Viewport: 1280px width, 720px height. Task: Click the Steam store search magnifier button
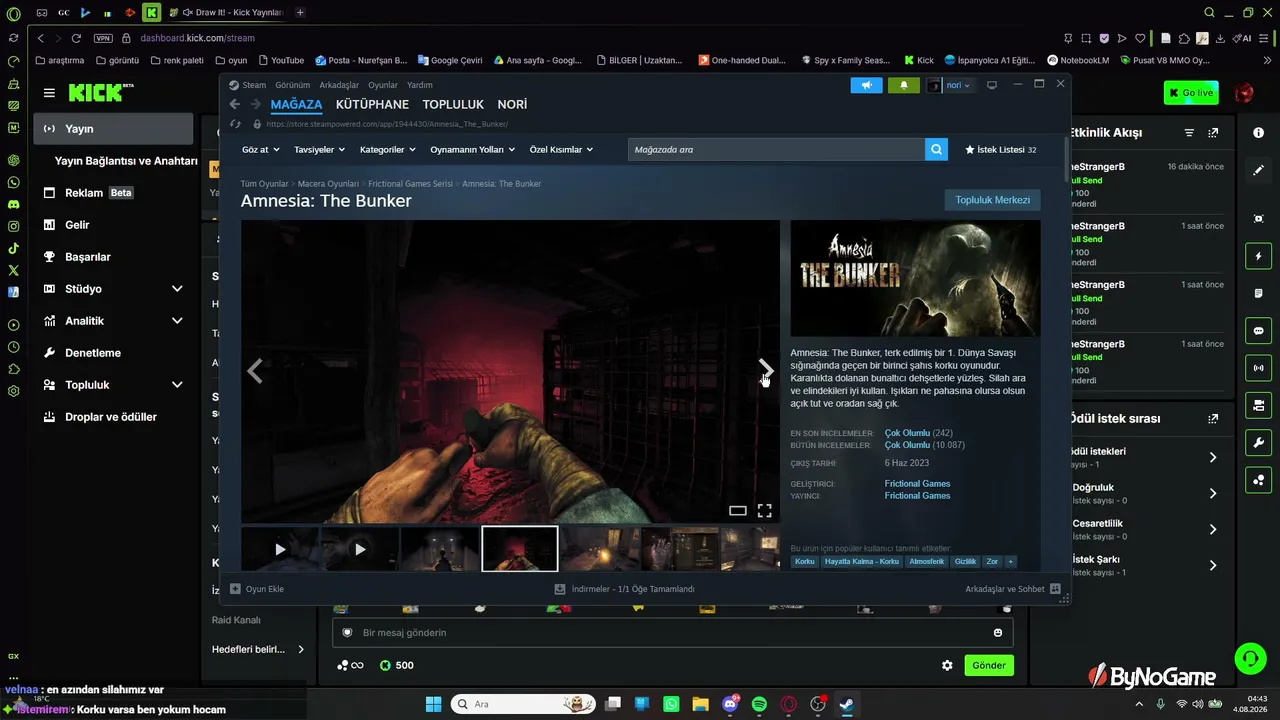(x=936, y=149)
